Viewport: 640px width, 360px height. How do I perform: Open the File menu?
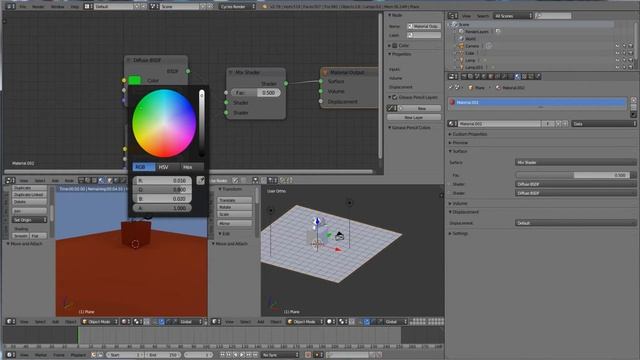click(23, 7)
